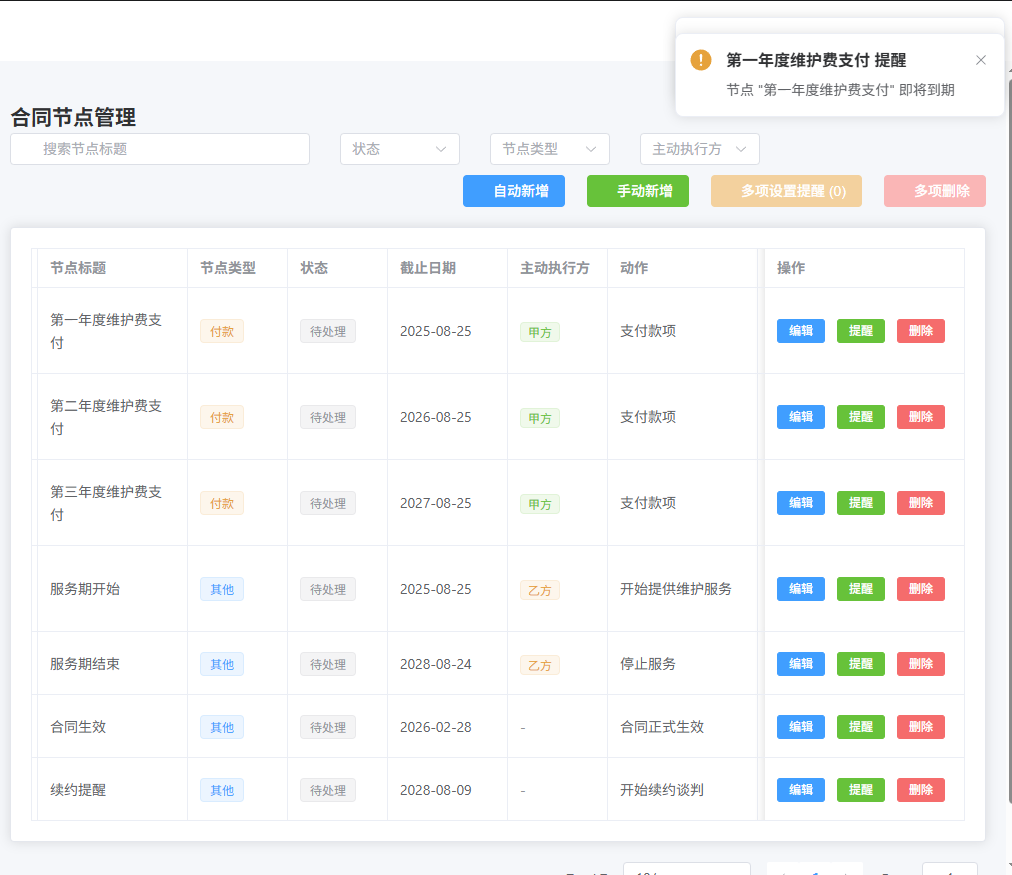Click the orange warning icon in notification
This screenshot has width=1012, height=875.
(700, 60)
